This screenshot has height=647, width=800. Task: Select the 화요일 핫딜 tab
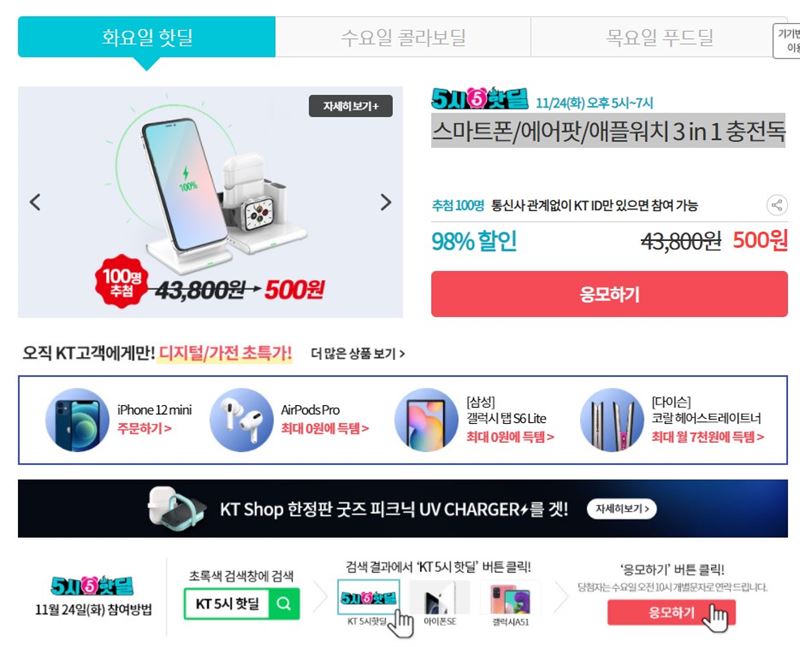click(147, 37)
